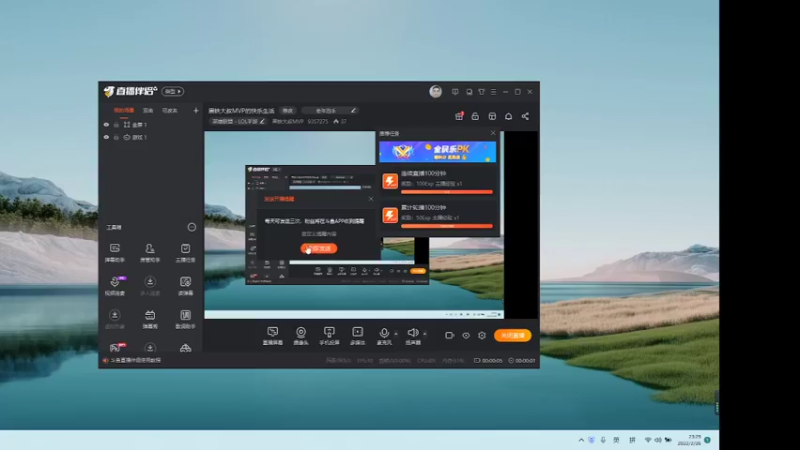Click the share icon in the top-right toolbar
Screen dimensions: 800x450
pyautogui.click(x=525, y=116)
